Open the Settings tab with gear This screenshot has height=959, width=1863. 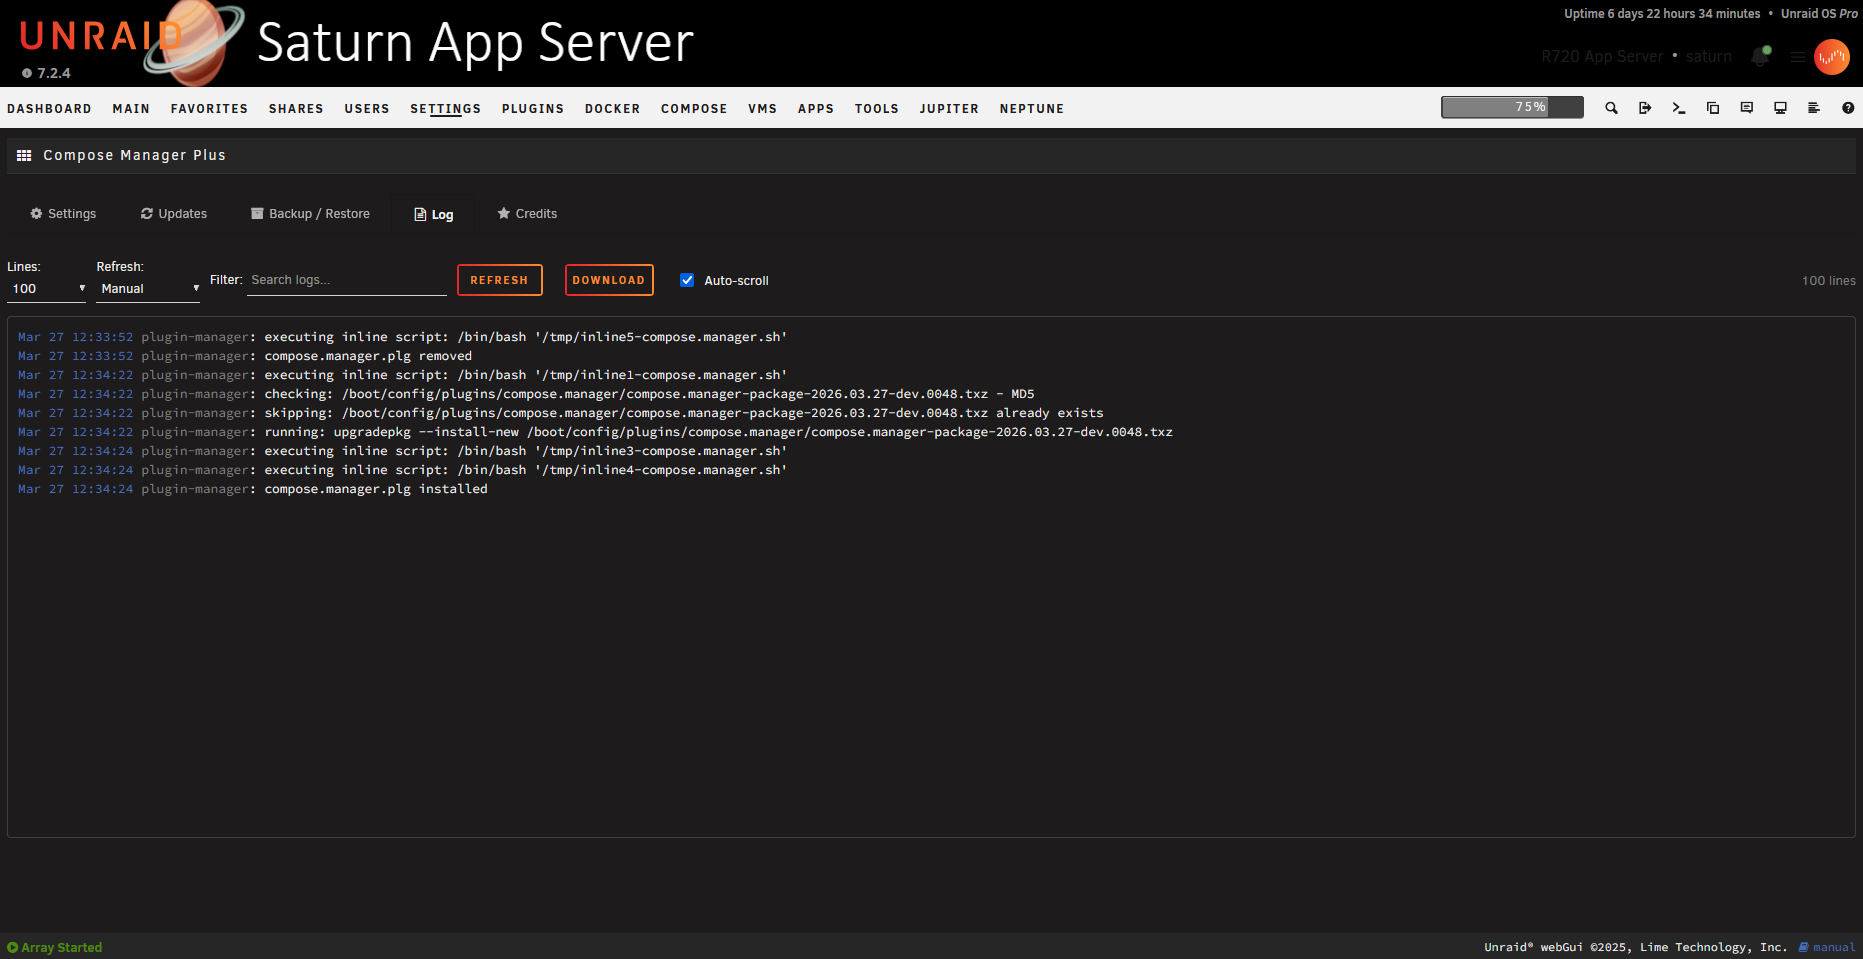coord(63,214)
